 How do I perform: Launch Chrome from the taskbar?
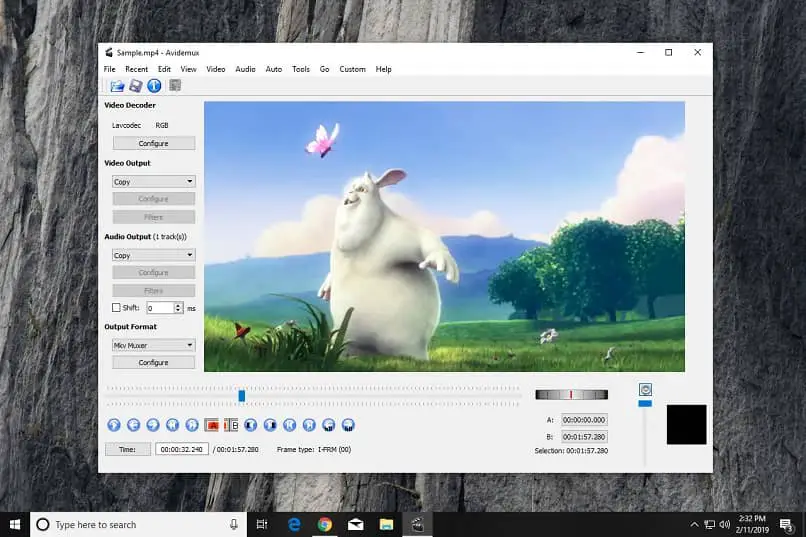[x=325, y=524]
